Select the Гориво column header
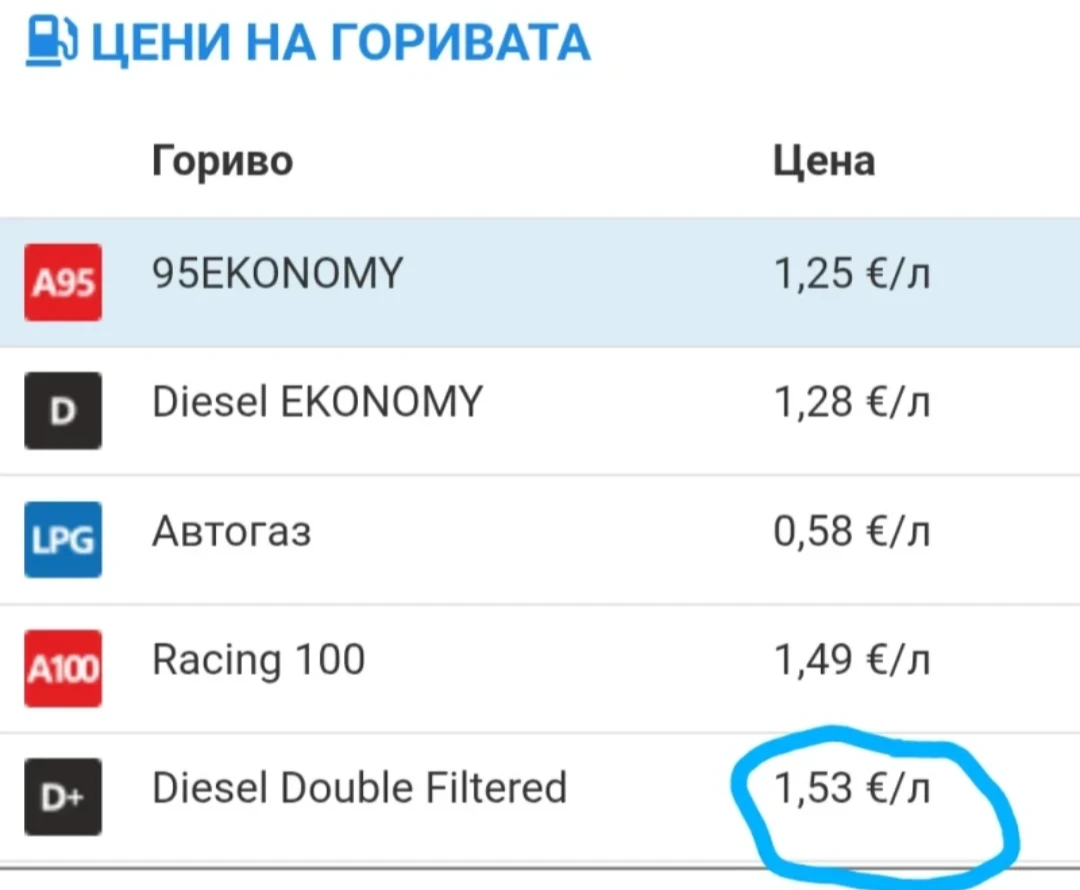The image size is (1080, 890). (222, 160)
